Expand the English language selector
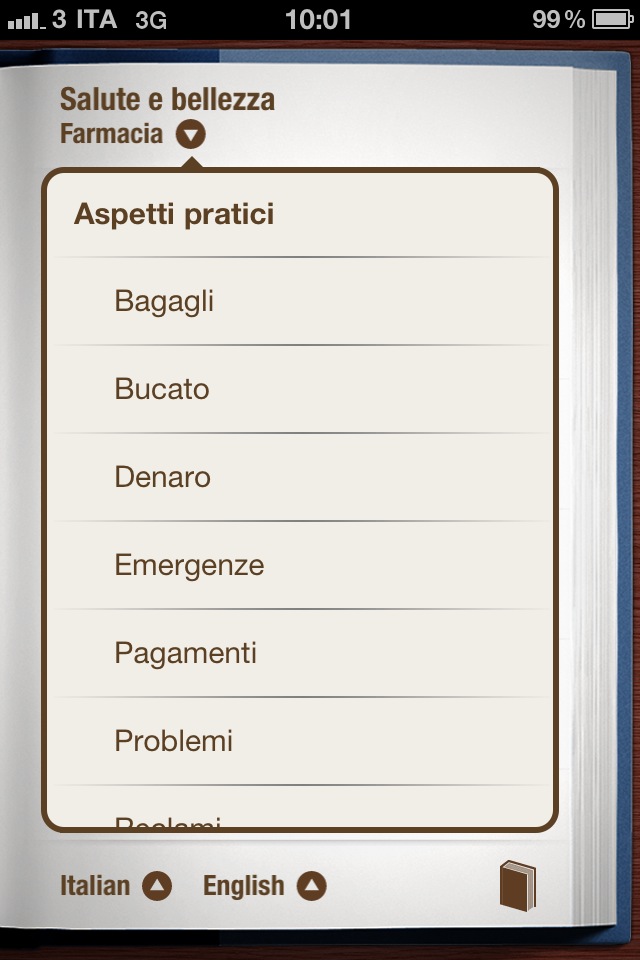Viewport: 640px width, 960px height. (x=265, y=886)
